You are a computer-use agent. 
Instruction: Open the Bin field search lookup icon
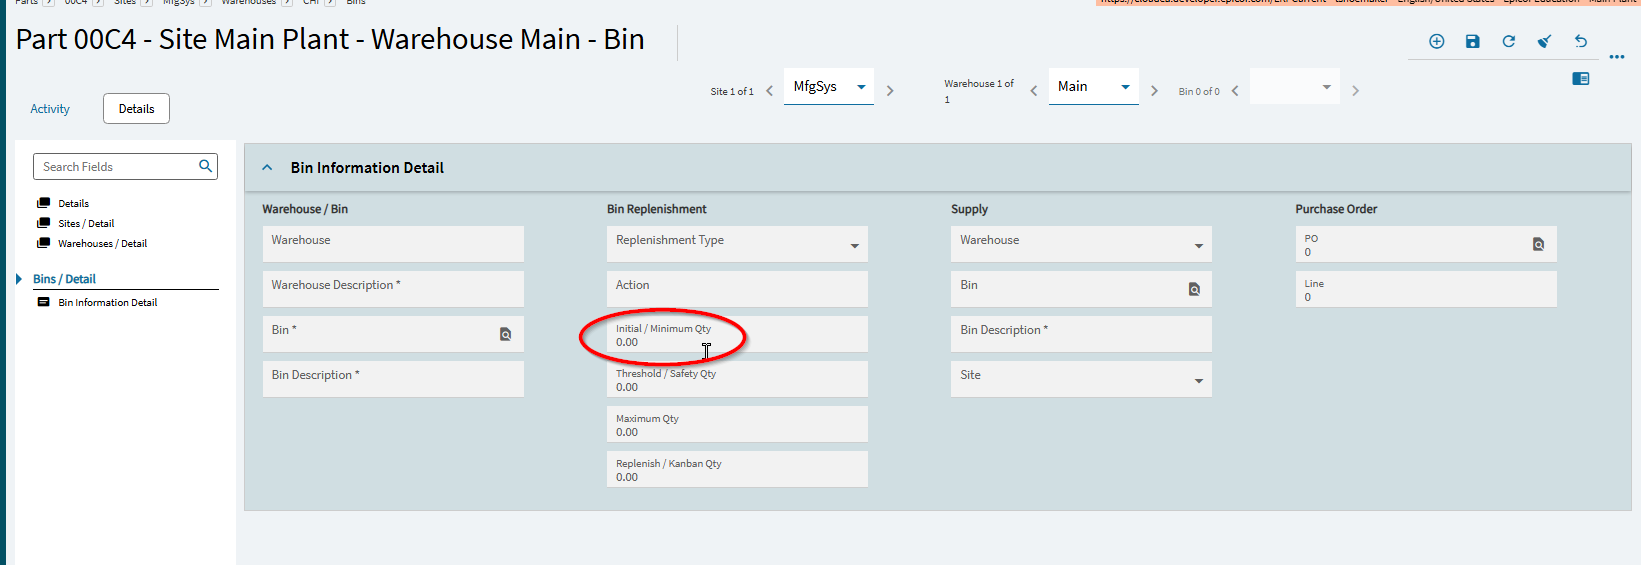505,334
